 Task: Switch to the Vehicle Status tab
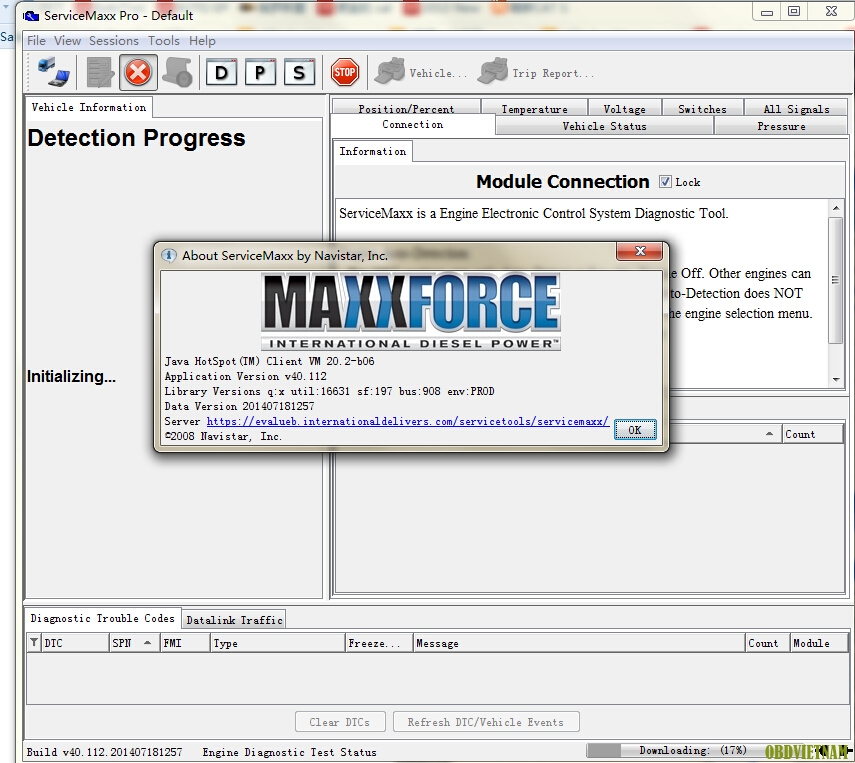[604, 126]
